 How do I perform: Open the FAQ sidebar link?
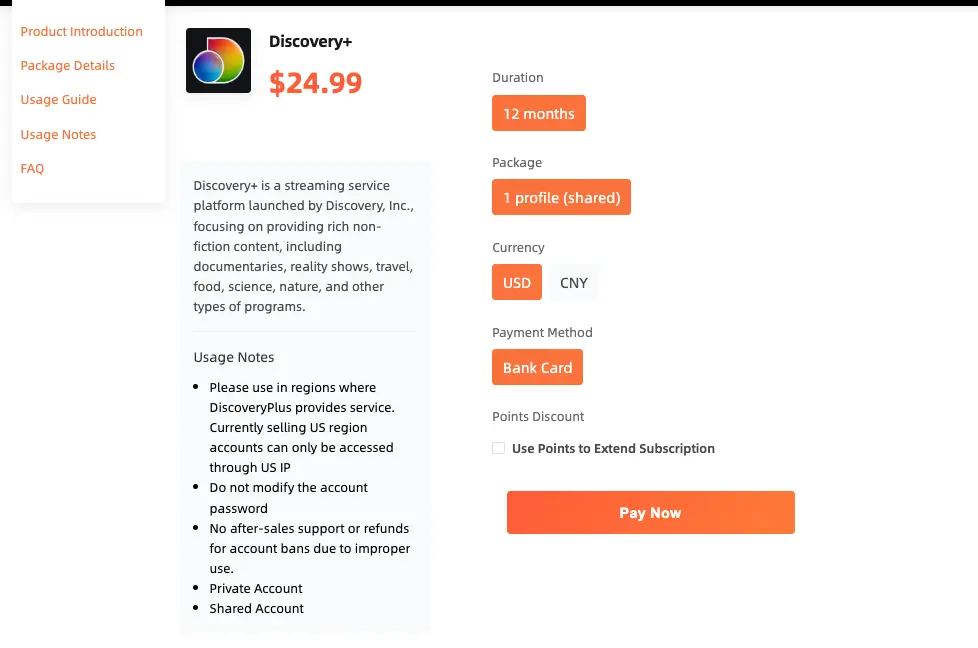(x=32, y=168)
